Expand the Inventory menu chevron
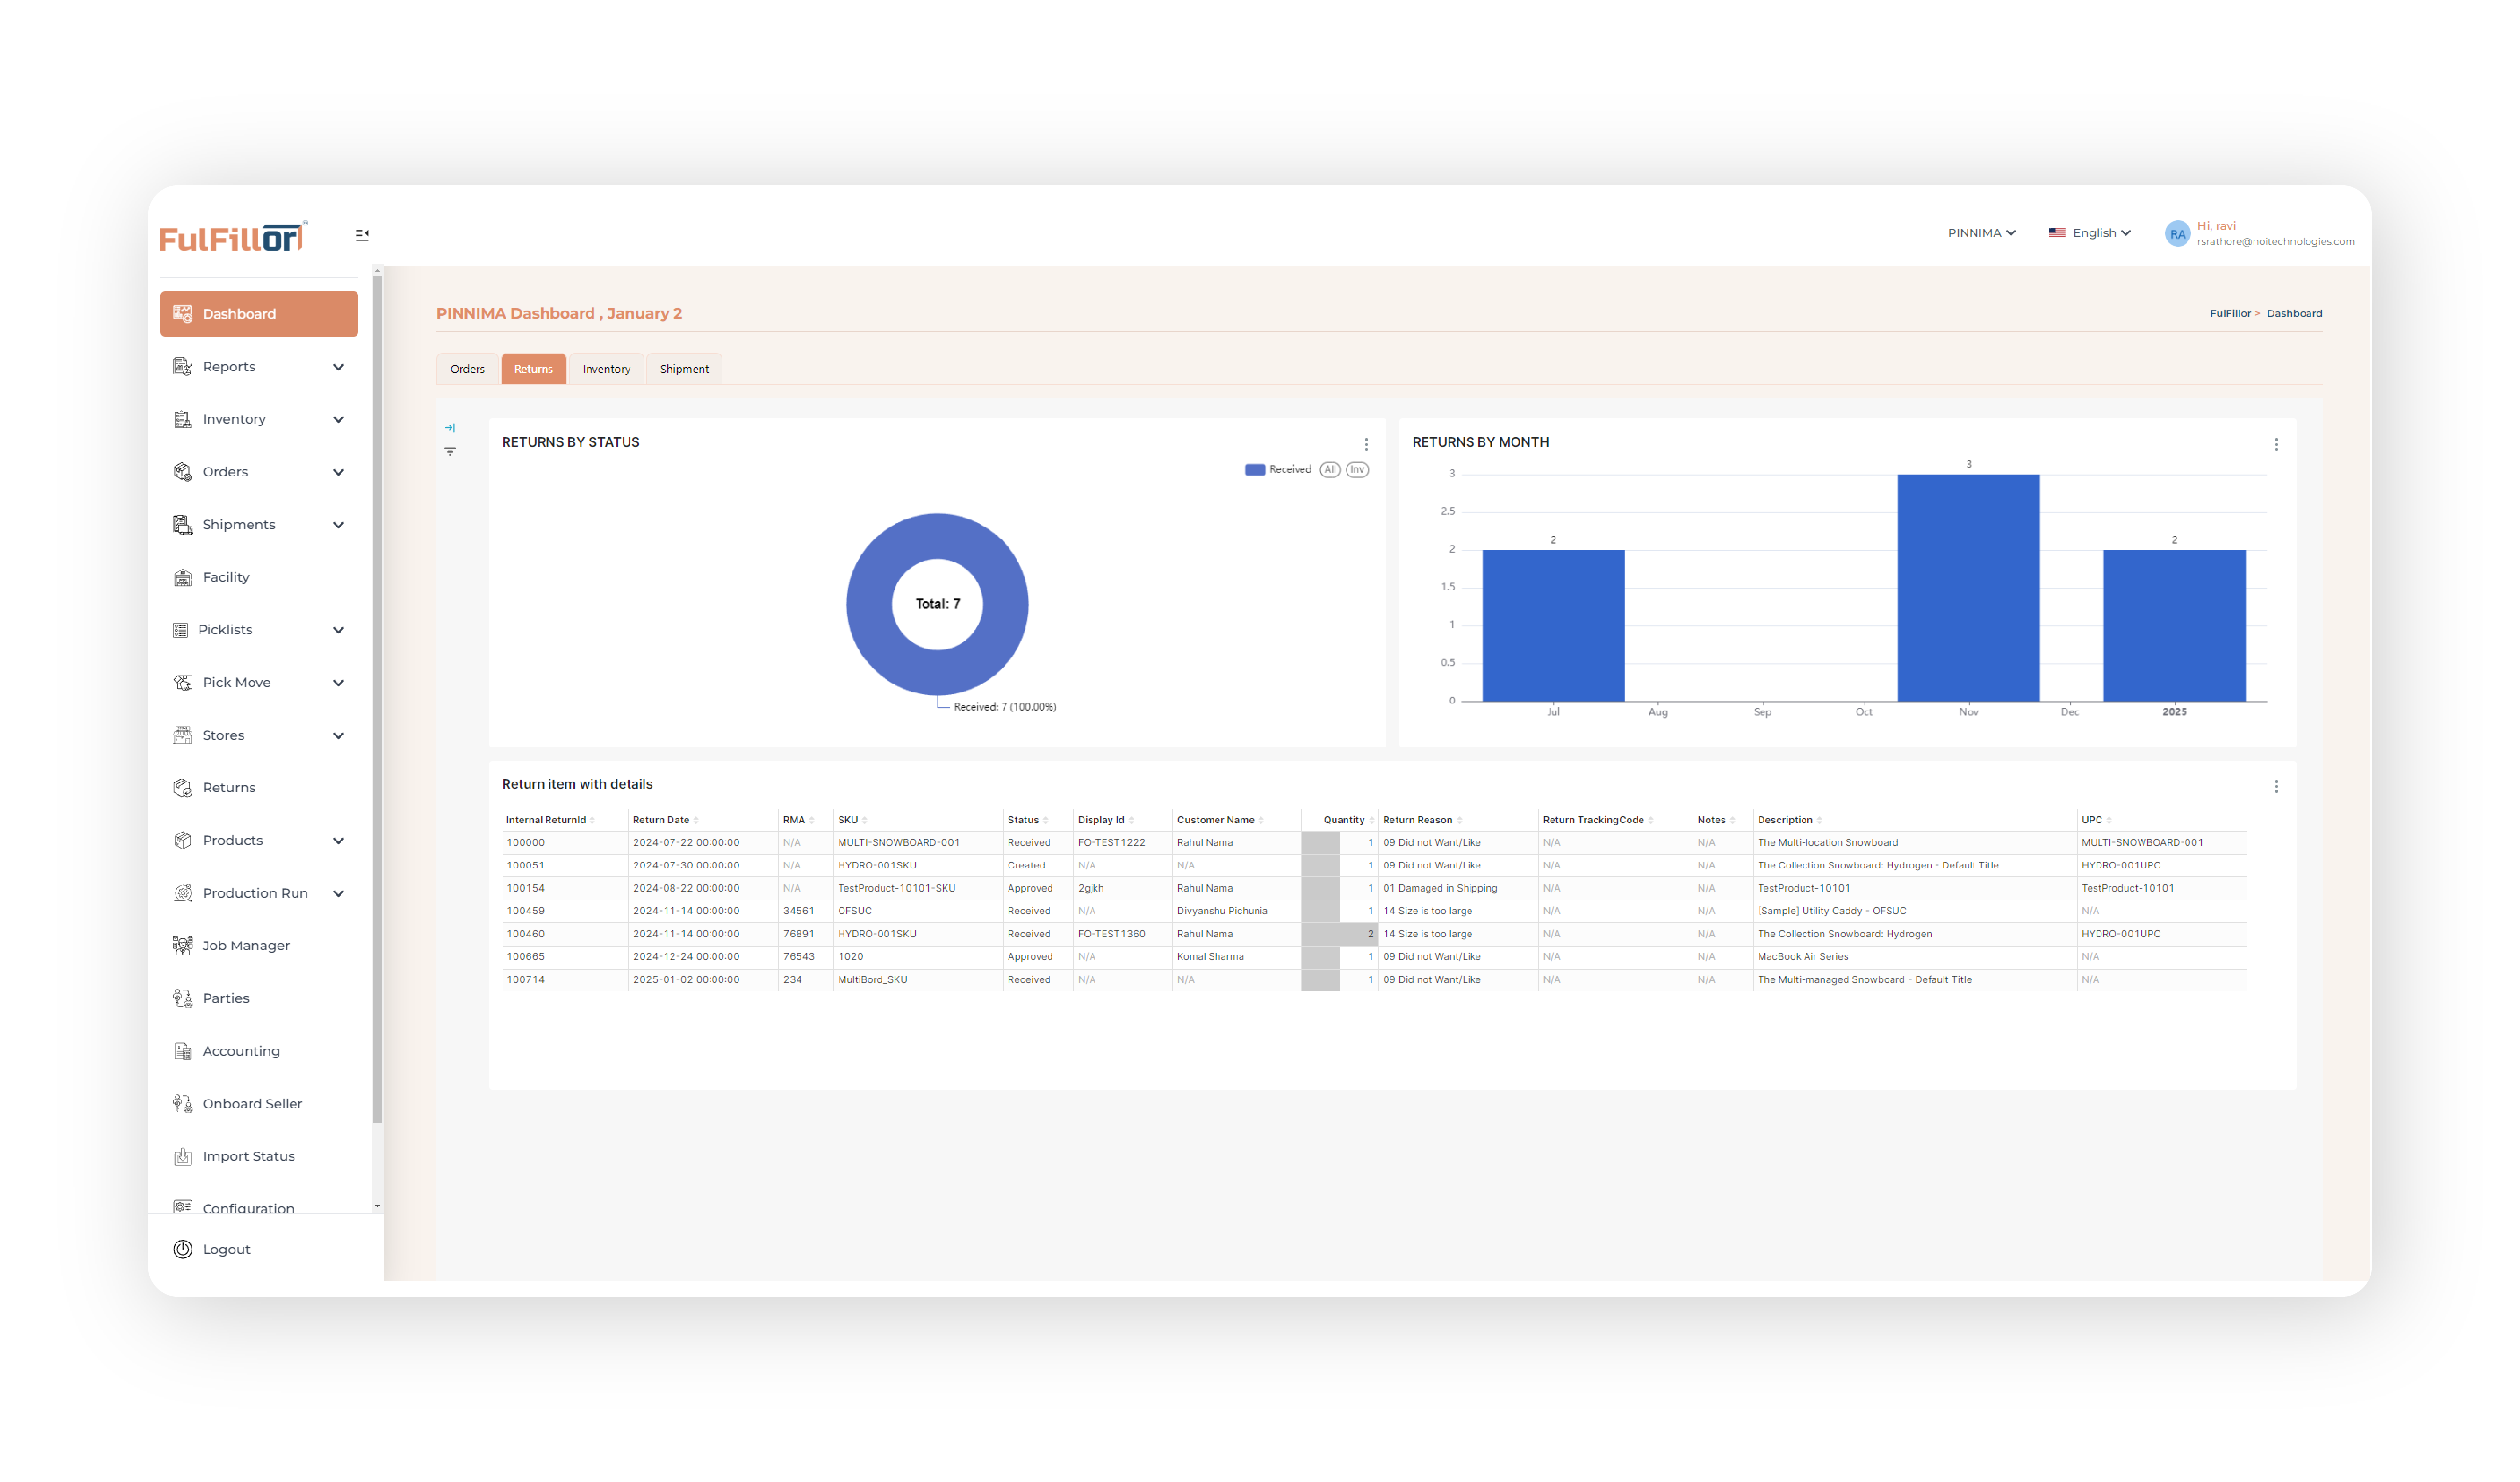 tap(338, 420)
